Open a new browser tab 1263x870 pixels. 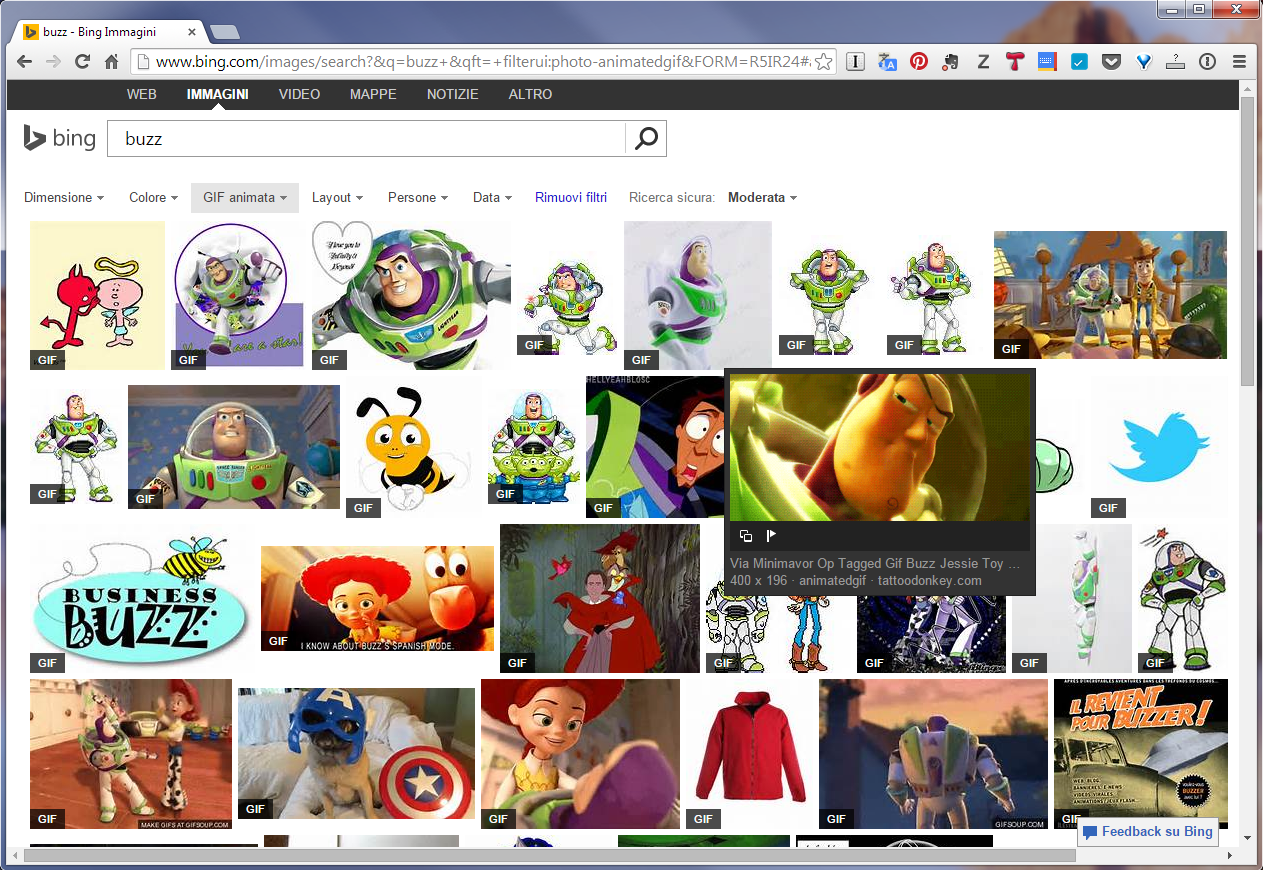(x=225, y=32)
